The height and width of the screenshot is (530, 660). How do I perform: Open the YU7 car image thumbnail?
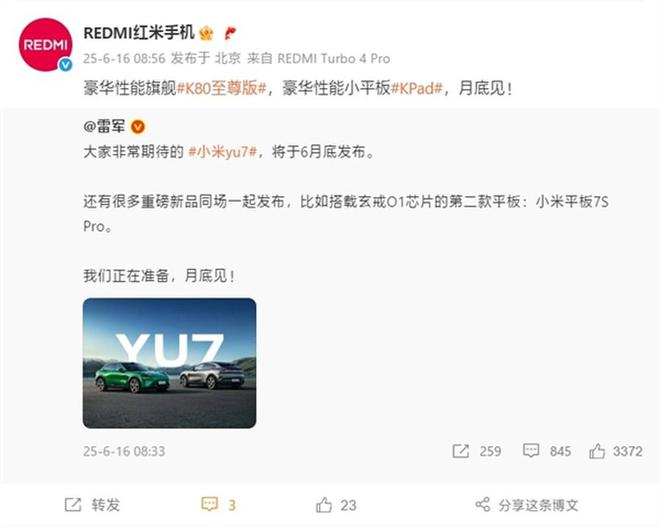[x=169, y=363]
